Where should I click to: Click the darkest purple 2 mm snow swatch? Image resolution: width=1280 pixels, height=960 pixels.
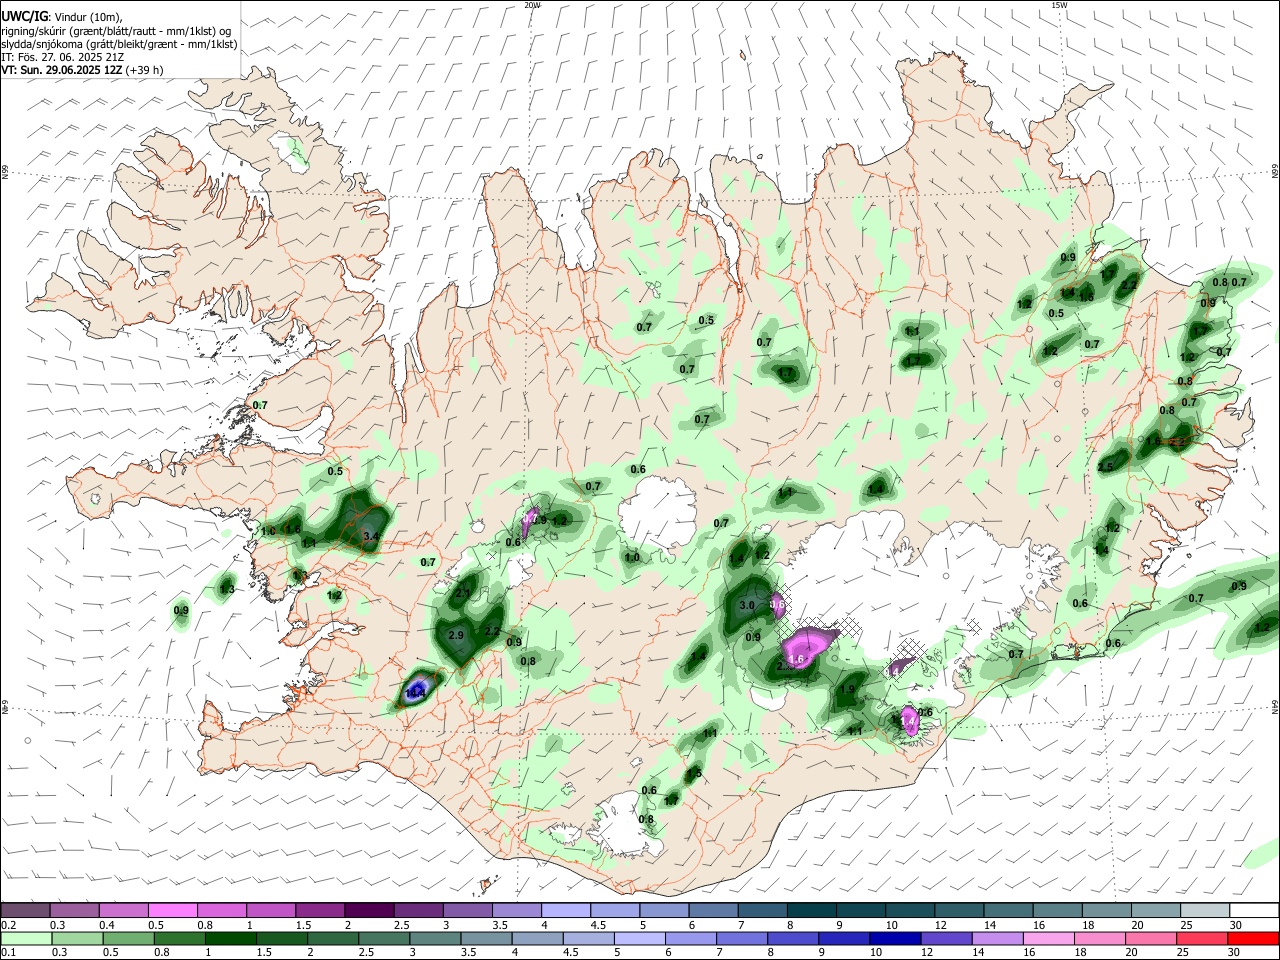368,910
